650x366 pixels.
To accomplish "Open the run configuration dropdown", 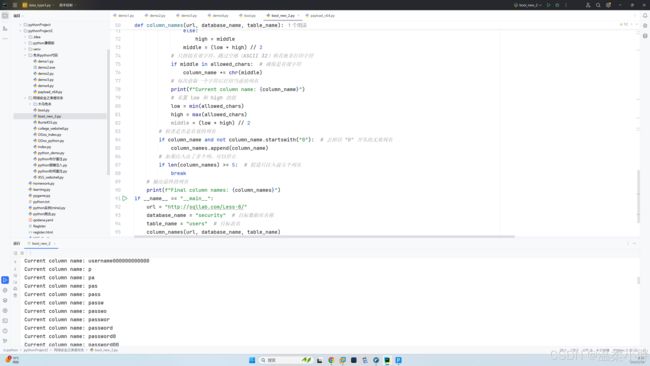I will pos(528,5).
